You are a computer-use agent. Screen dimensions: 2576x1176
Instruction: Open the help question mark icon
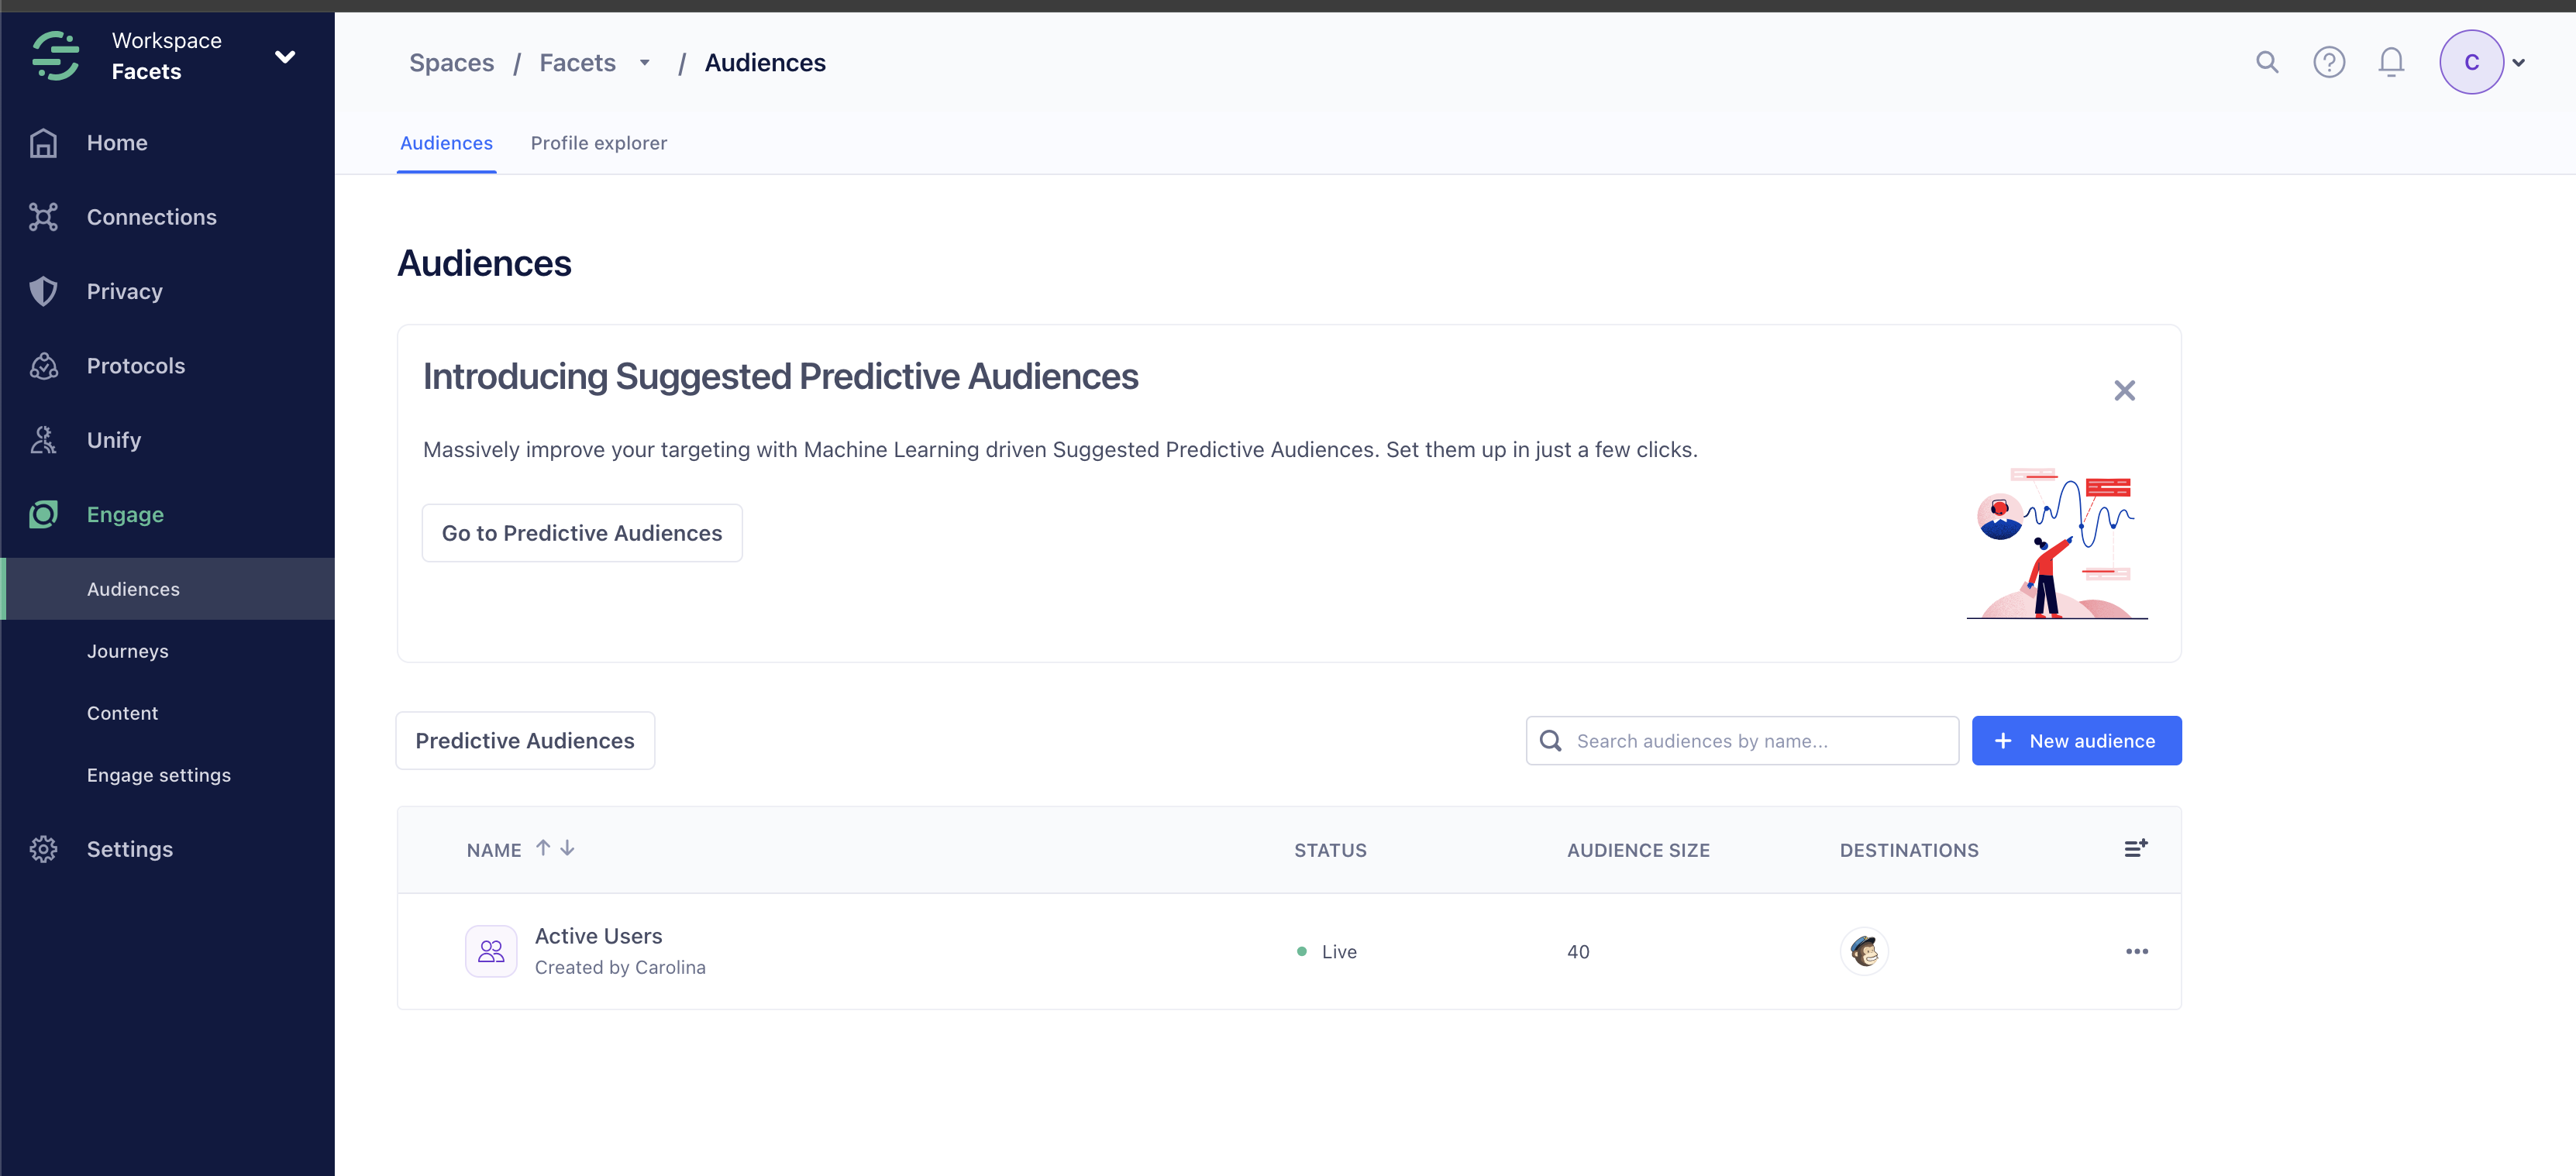pyautogui.click(x=2329, y=62)
